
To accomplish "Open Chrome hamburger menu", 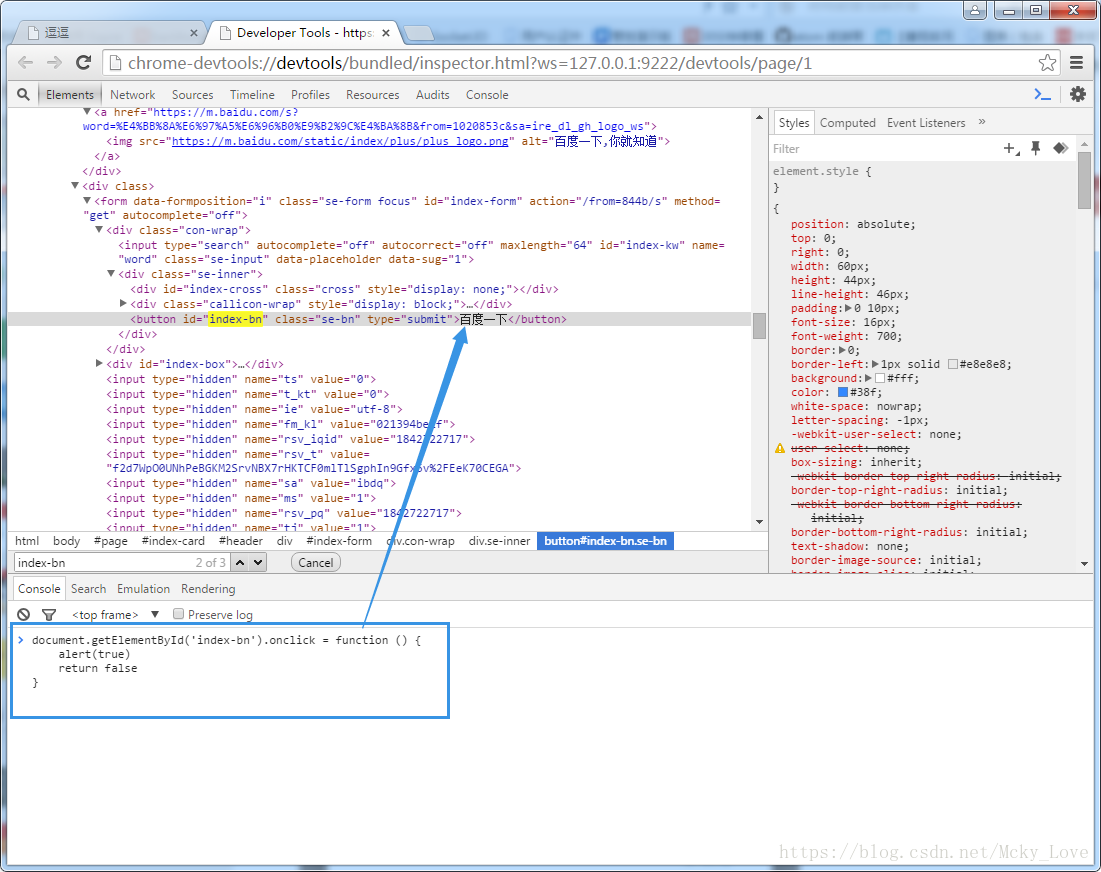I will 1076,62.
